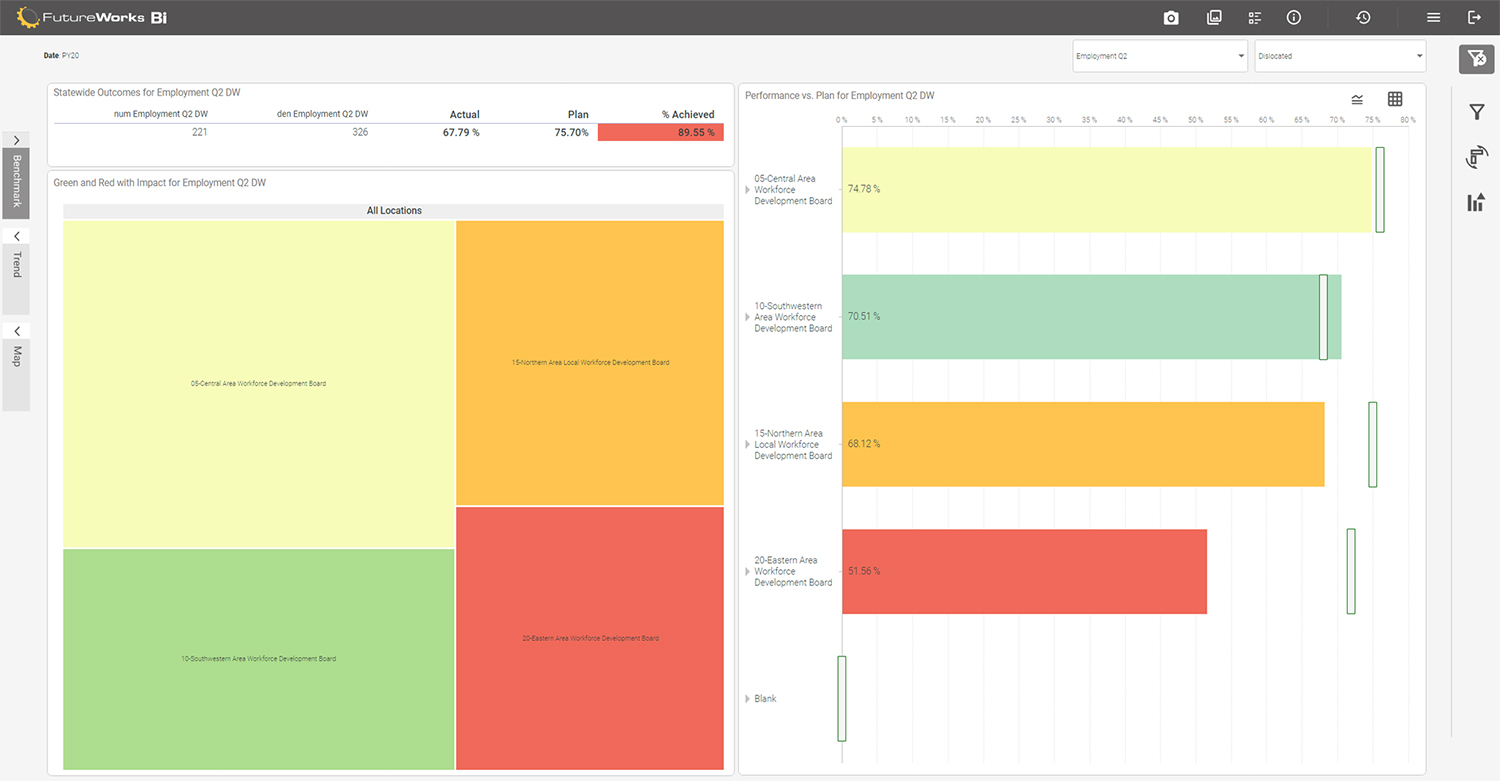The image size is (1500, 781).
Task: Click the rotate chart icon on the right
Action: point(1476,156)
